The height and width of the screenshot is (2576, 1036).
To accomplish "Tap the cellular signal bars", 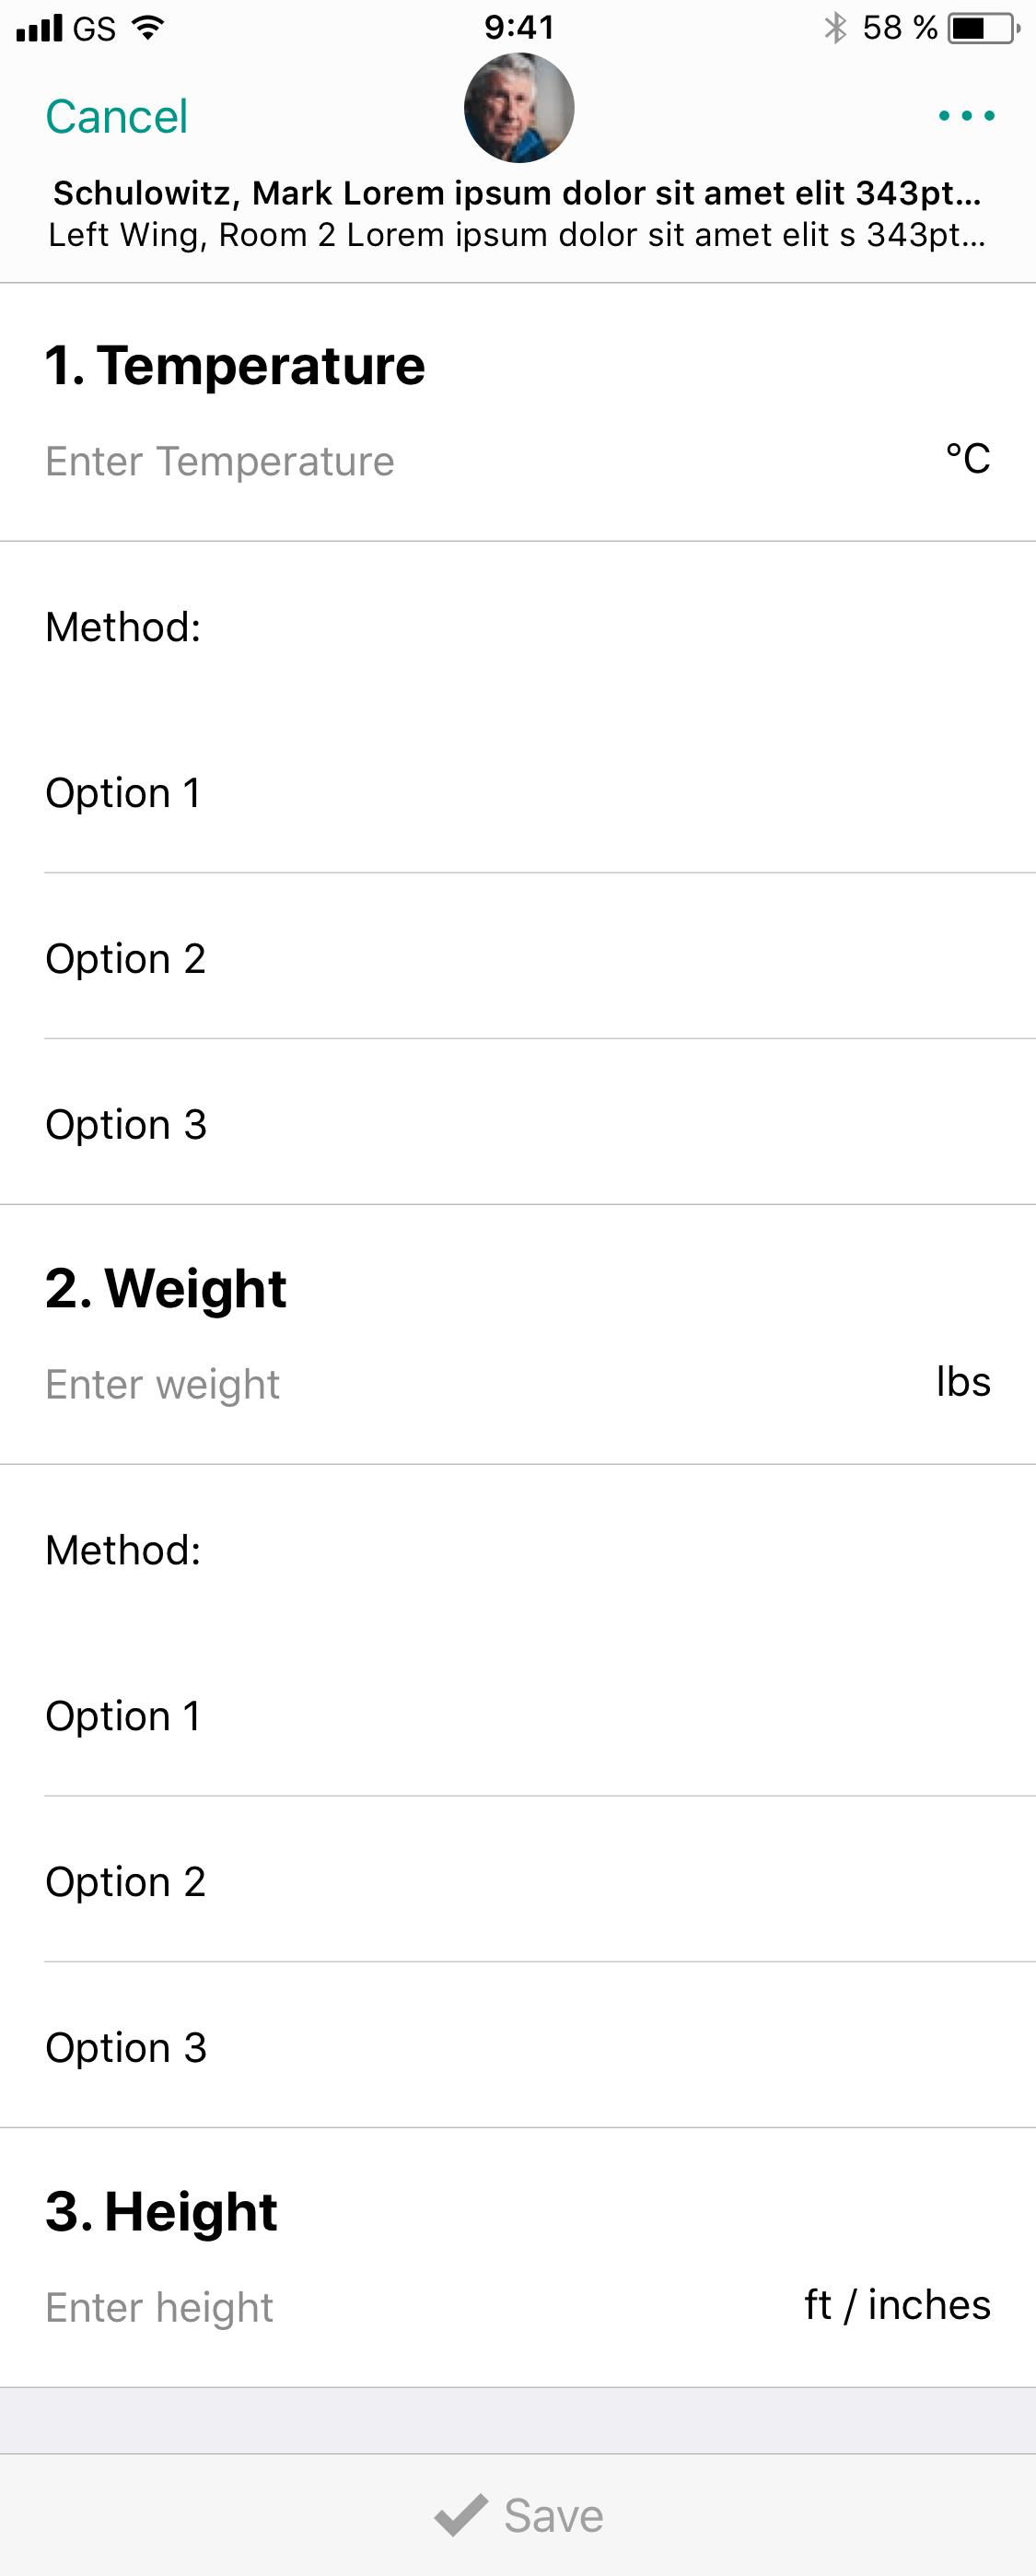I will point(40,28).
